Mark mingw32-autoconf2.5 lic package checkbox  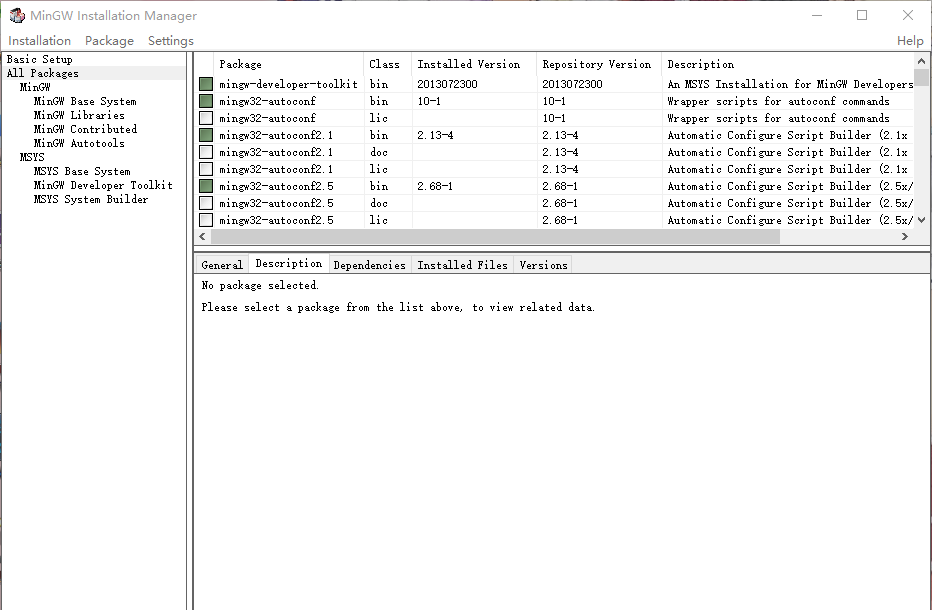[x=206, y=220]
